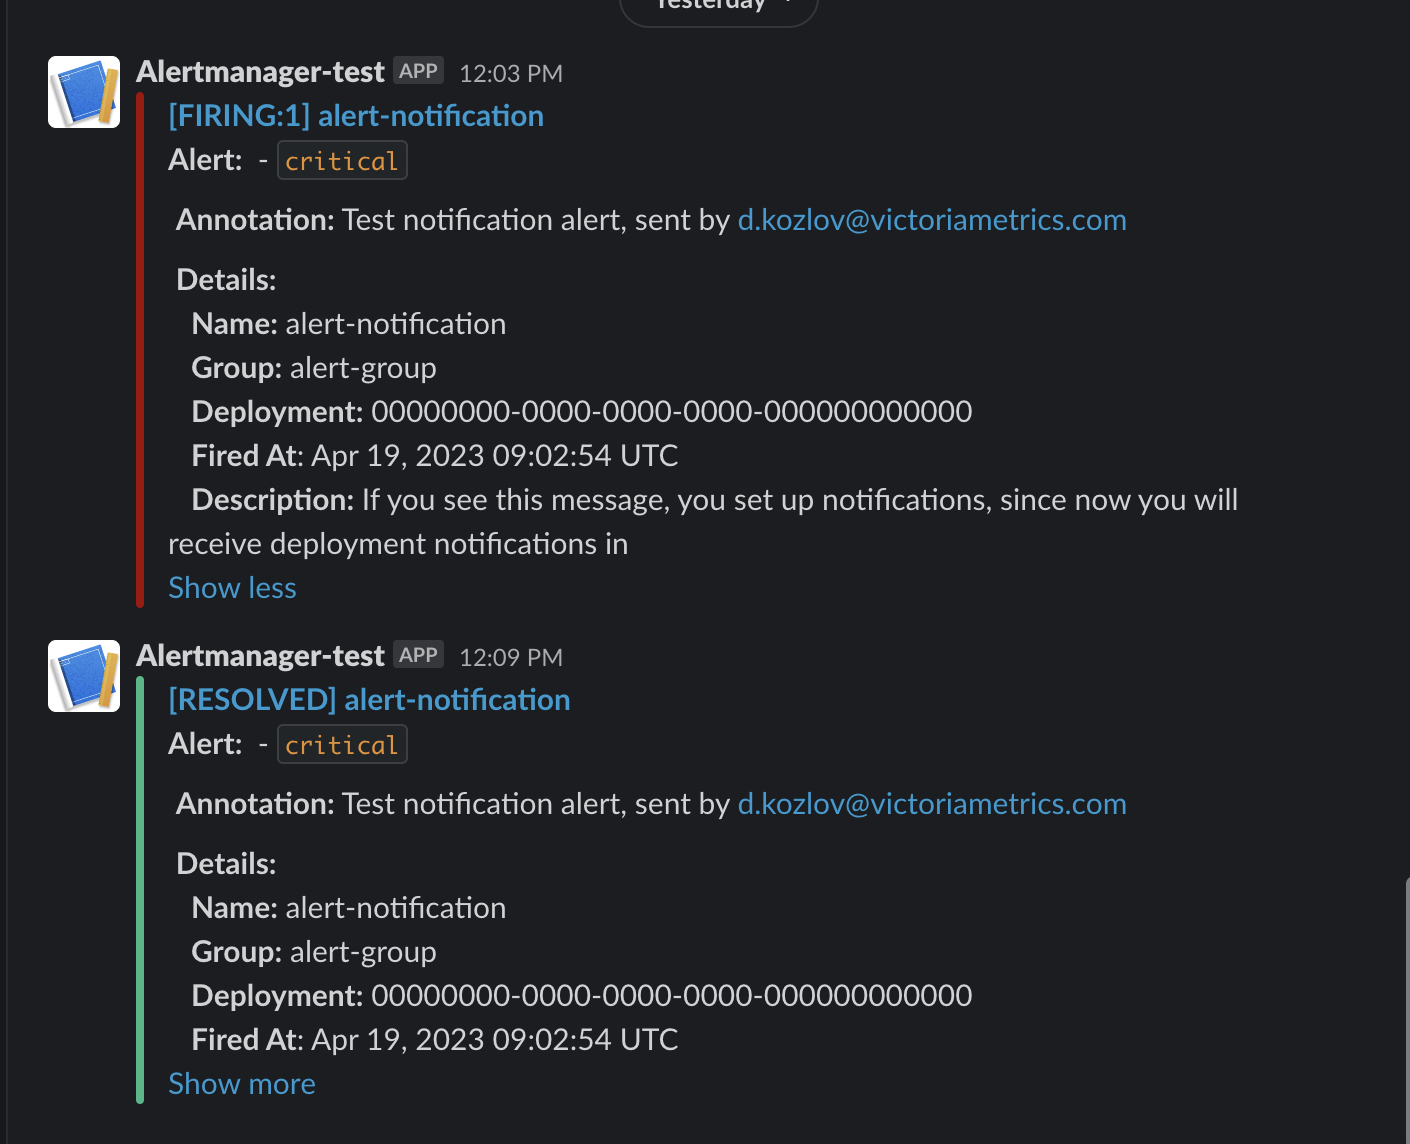Click the email link in resolved annotation
Image resolution: width=1410 pixels, height=1144 pixels.
pyautogui.click(x=932, y=804)
